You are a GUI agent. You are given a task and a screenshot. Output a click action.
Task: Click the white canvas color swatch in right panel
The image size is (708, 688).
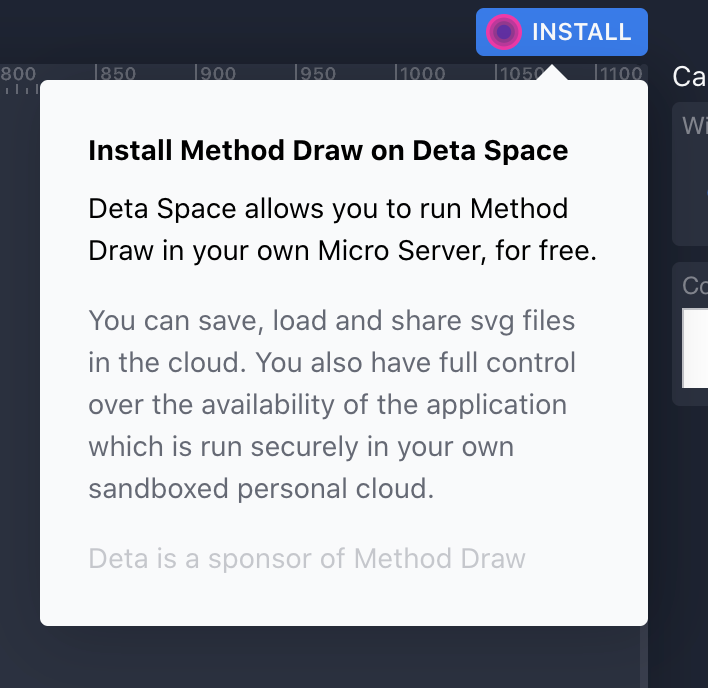click(695, 348)
